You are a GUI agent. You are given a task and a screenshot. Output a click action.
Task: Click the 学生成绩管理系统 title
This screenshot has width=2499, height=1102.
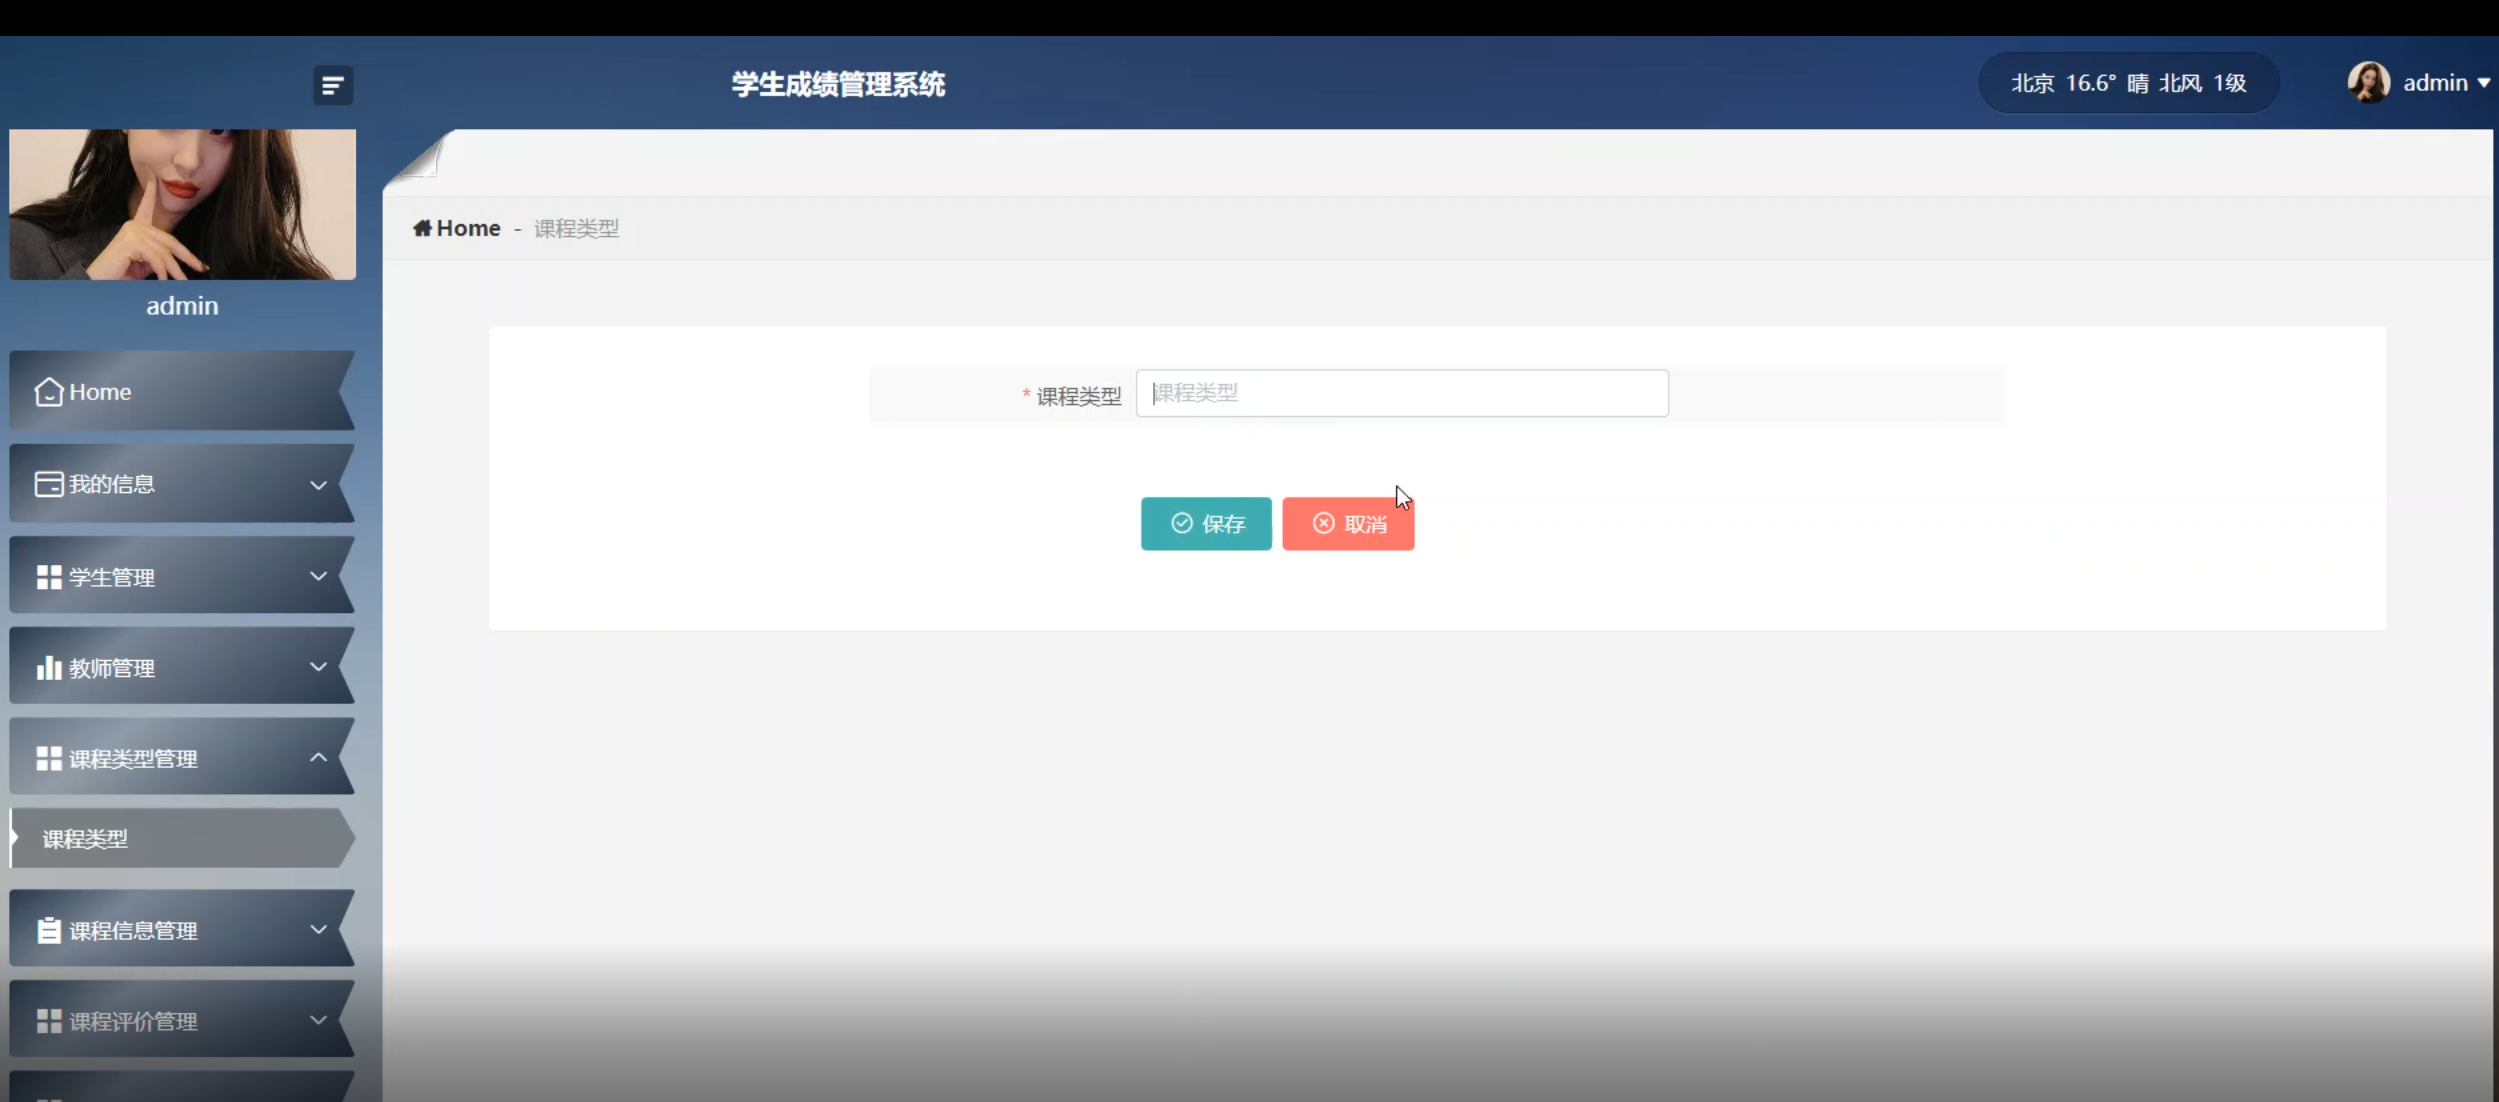pyautogui.click(x=838, y=84)
